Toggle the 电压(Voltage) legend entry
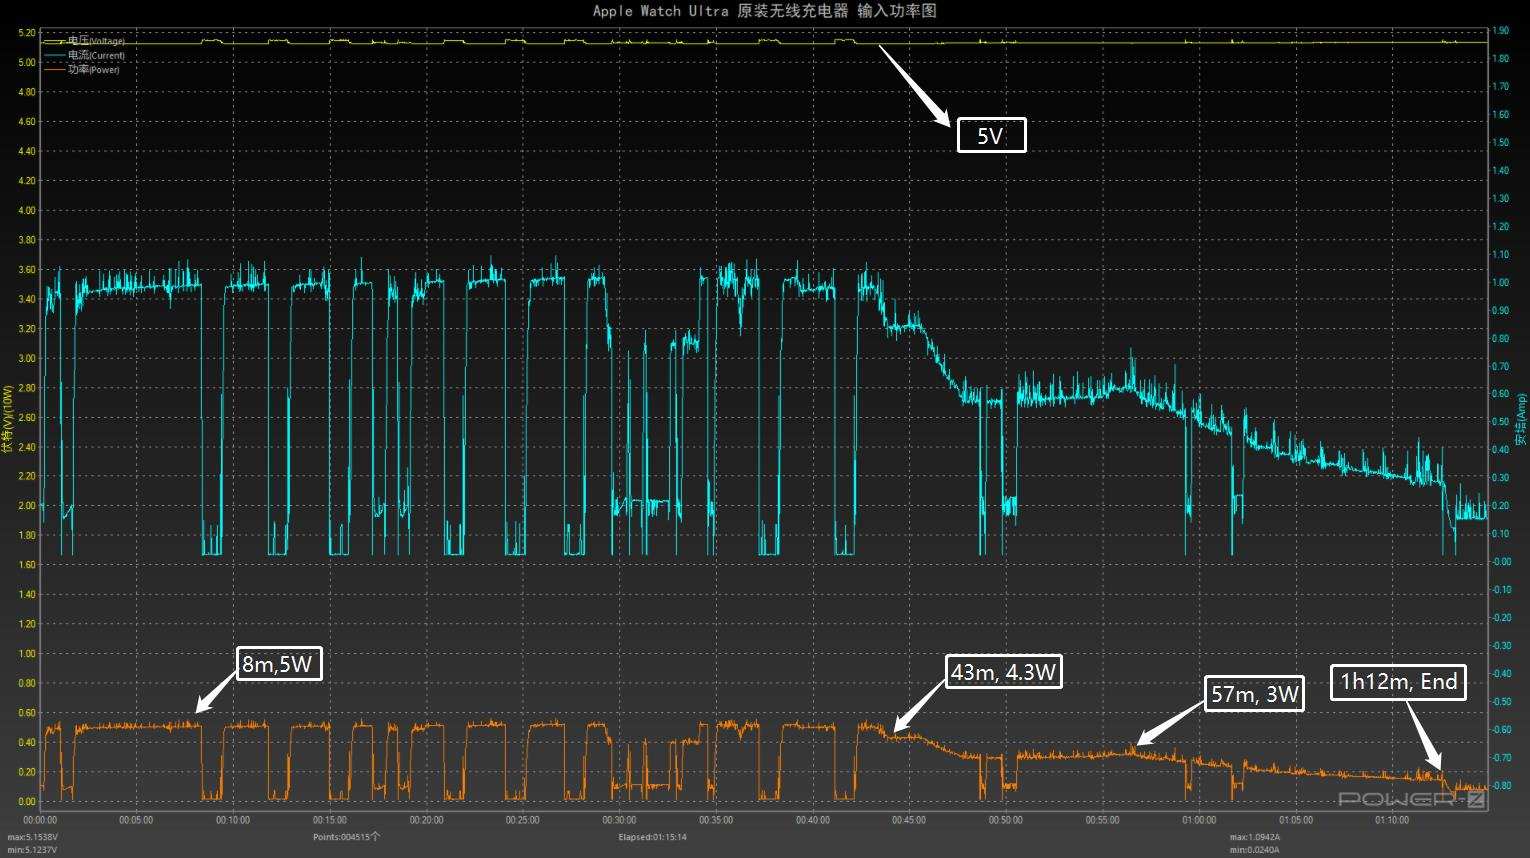The height and width of the screenshot is (858, 1530). click(x=96, y=41)
